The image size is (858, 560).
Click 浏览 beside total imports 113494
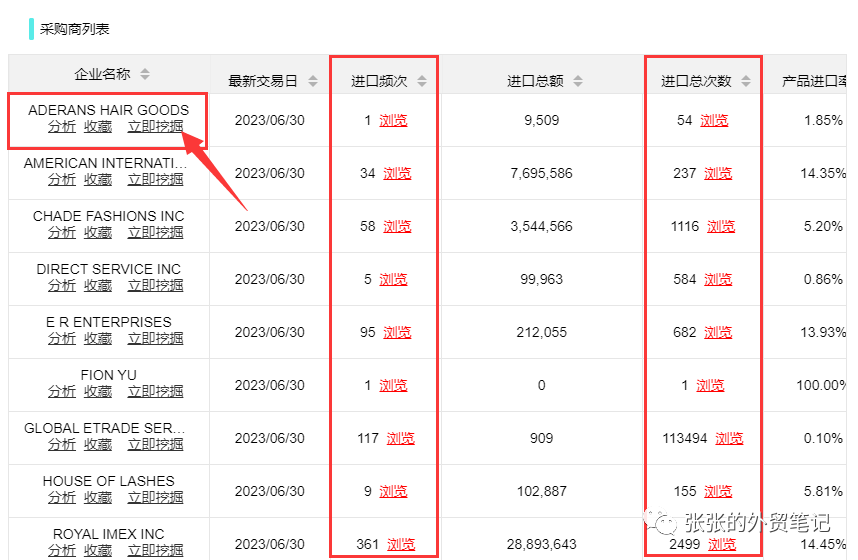pos(729,438)
